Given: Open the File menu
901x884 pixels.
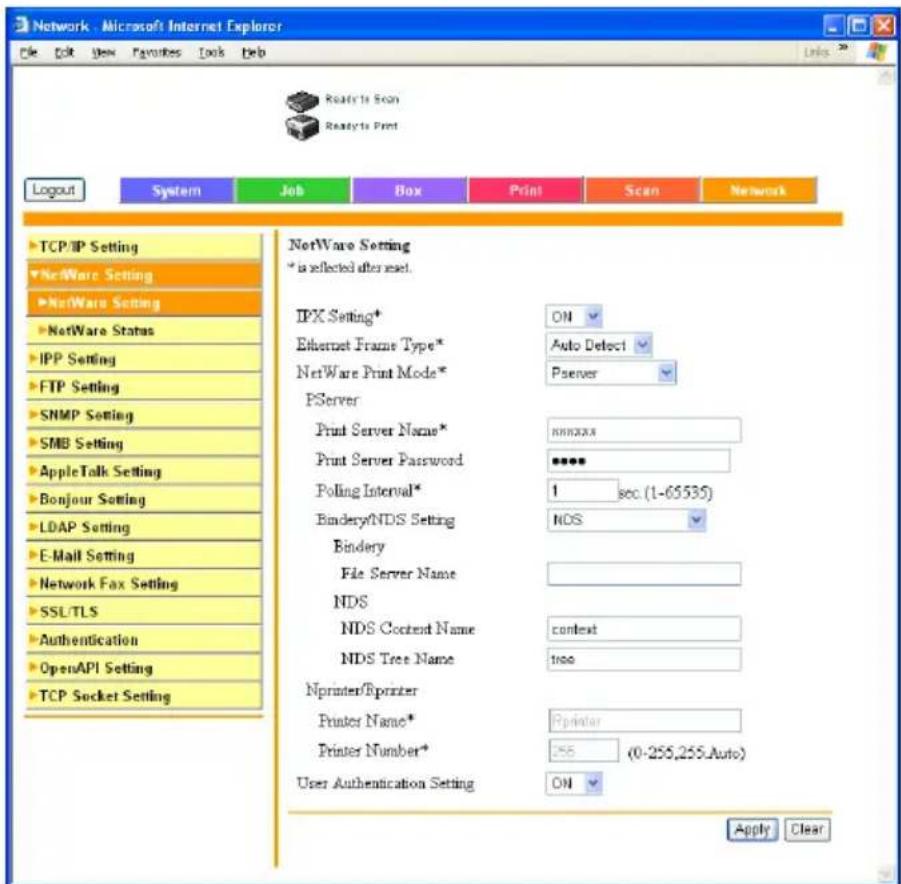Looking at the screenshot, I should 29,52.
